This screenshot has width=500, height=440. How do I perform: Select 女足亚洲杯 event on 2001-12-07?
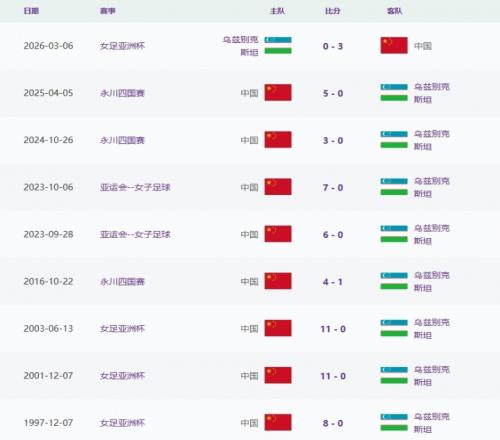click(122, 376)
